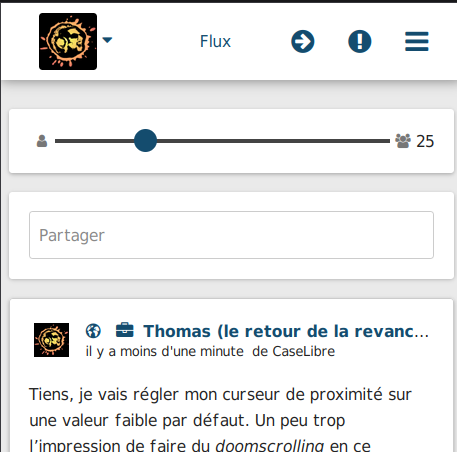Open the hamburger menu
457x452 pixels.
(x=417, y=42)
